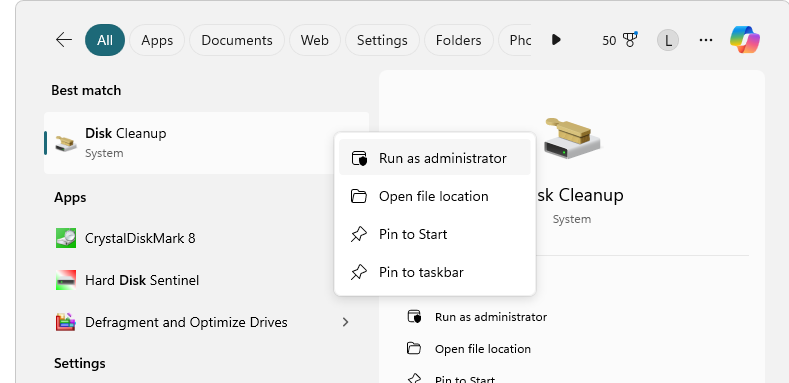Choose Run as administrator in context menu

(435, 158)
